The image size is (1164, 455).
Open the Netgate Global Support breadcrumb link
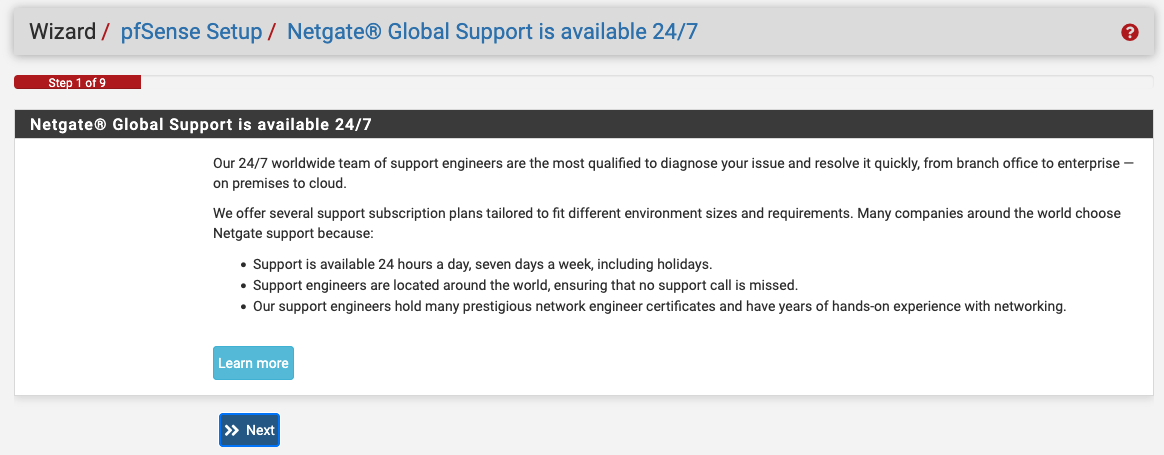click(x=492, y=31)
